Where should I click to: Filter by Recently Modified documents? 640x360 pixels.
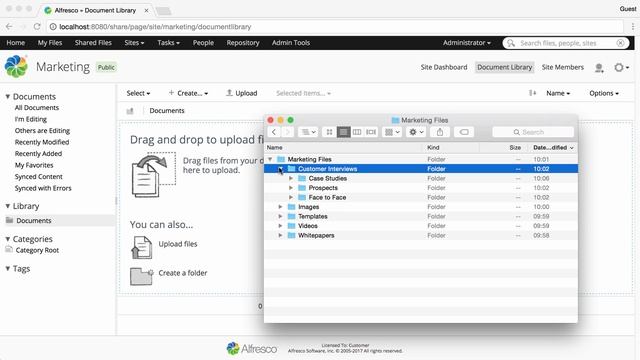point(42,142)
